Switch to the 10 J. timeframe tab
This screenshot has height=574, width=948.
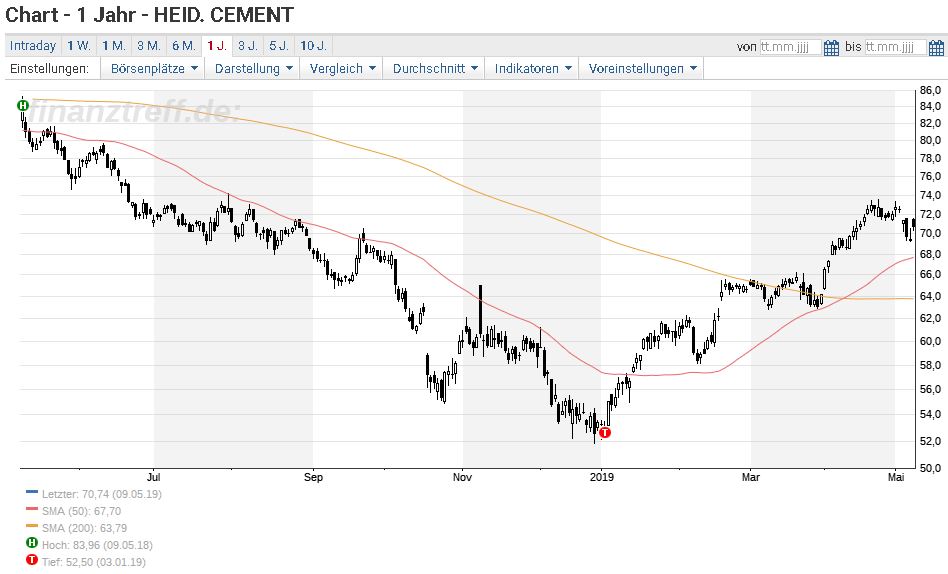tap(313, 46)
